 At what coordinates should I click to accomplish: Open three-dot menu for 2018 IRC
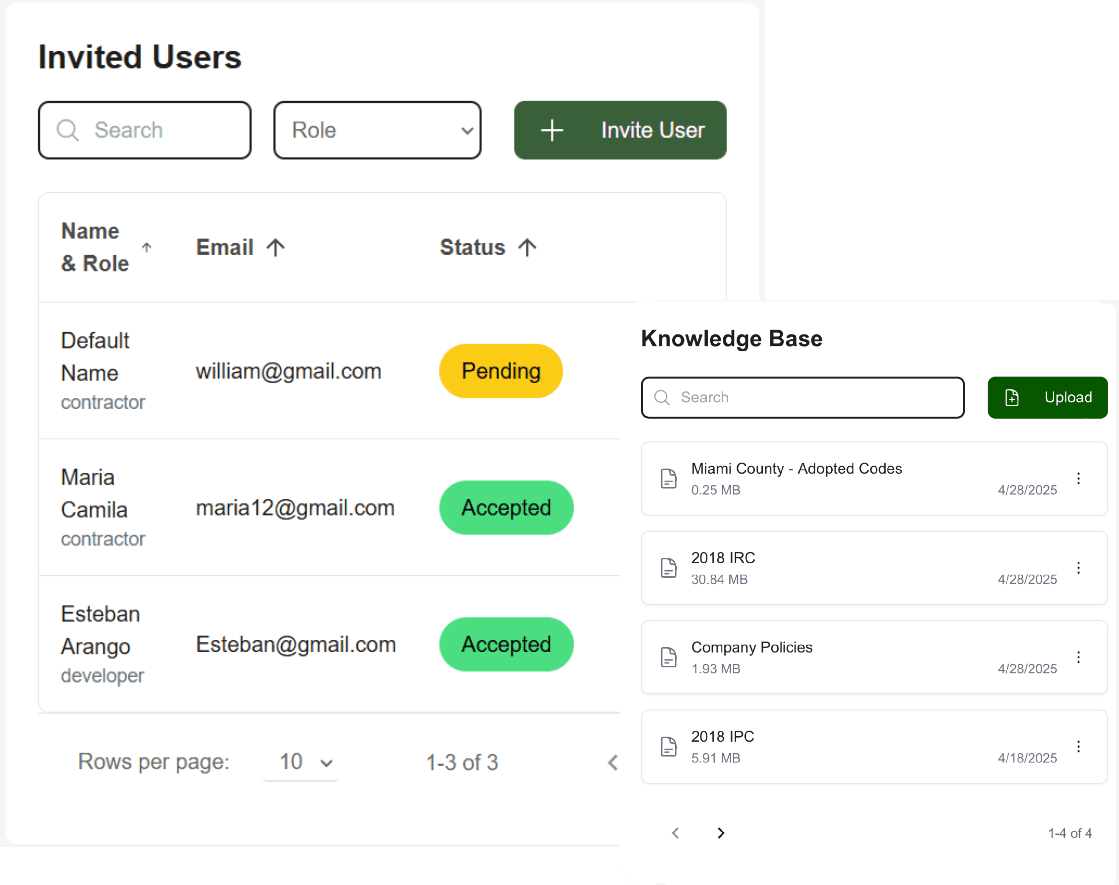1078,568
